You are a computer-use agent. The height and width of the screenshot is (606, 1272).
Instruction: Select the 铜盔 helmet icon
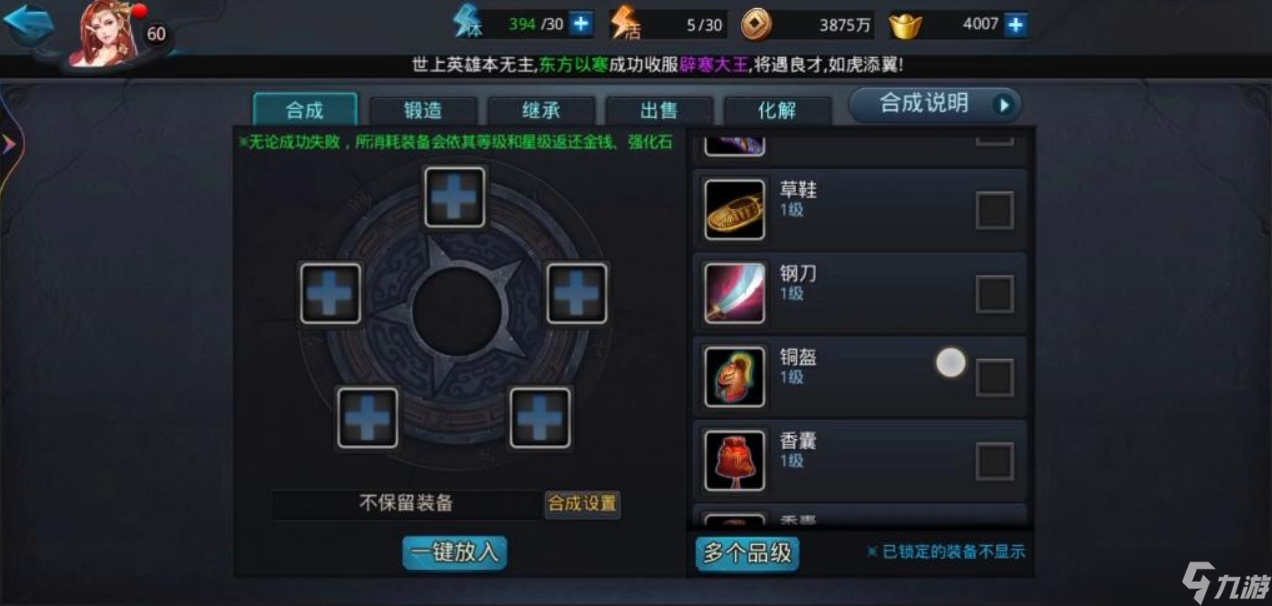[735, 377]
